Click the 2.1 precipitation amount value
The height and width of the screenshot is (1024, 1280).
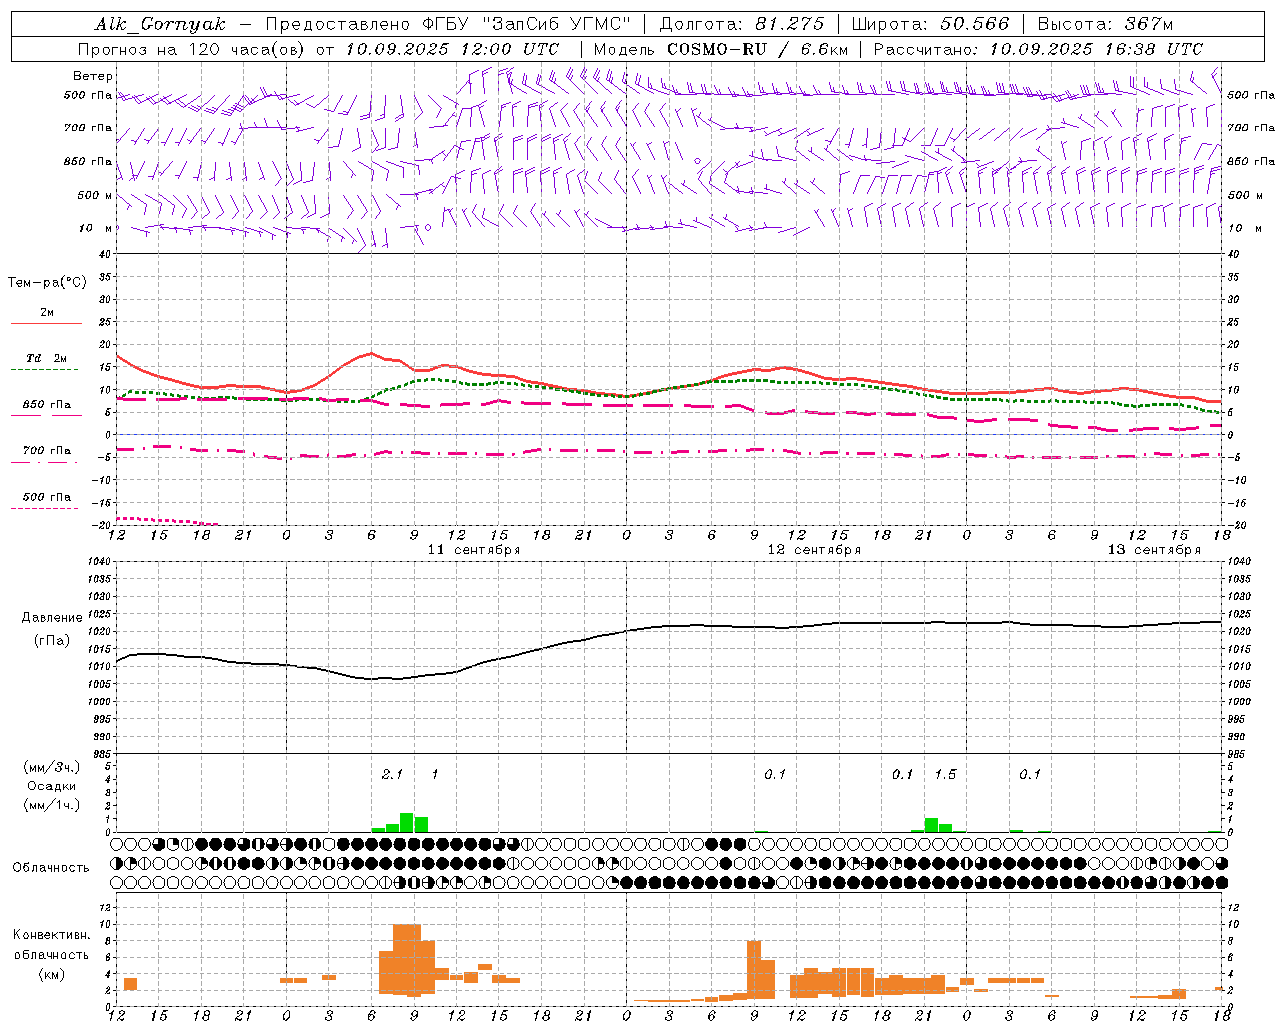[392, 775]
